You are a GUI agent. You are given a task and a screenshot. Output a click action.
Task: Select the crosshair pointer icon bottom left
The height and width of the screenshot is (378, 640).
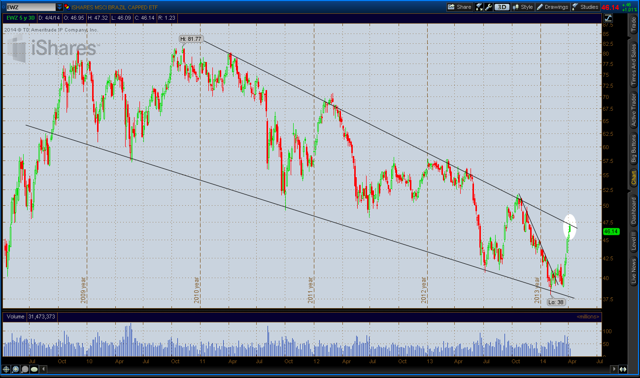(x=6, y=369)
